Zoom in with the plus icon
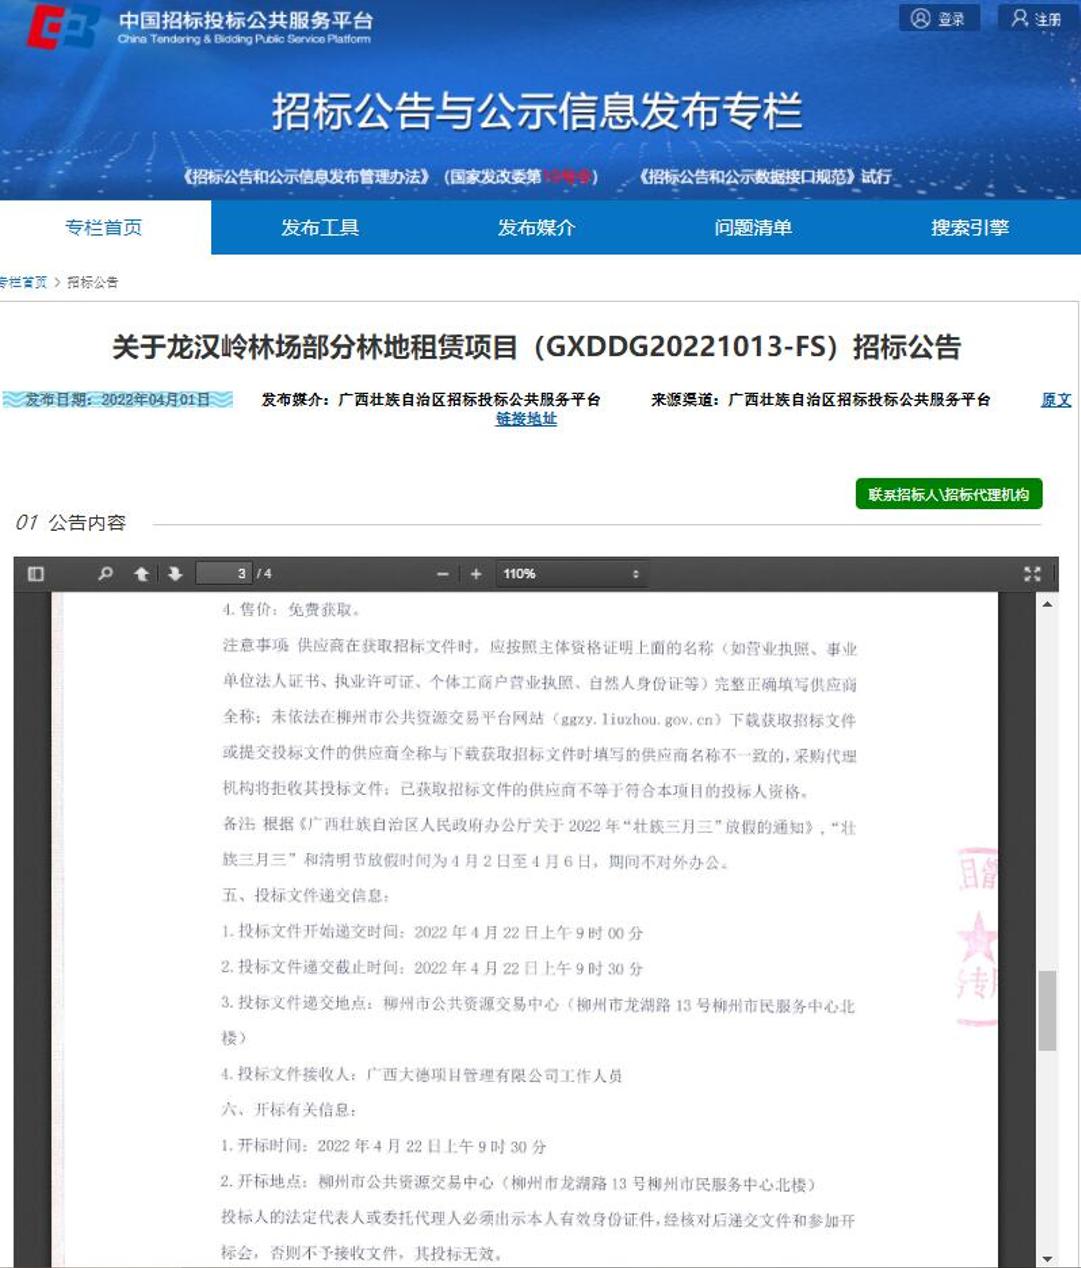The image size is (1081, 1268). tap(476, 573)
